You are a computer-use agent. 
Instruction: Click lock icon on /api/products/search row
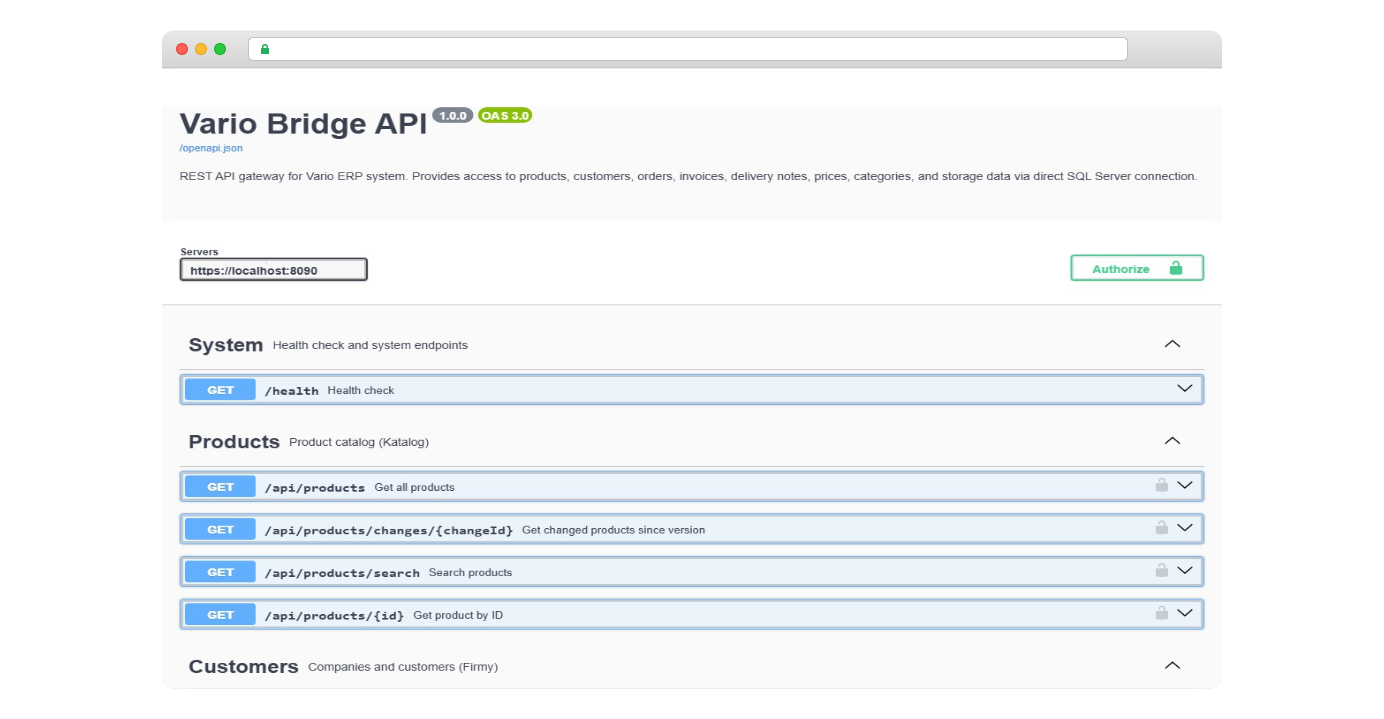point(1161,571)
